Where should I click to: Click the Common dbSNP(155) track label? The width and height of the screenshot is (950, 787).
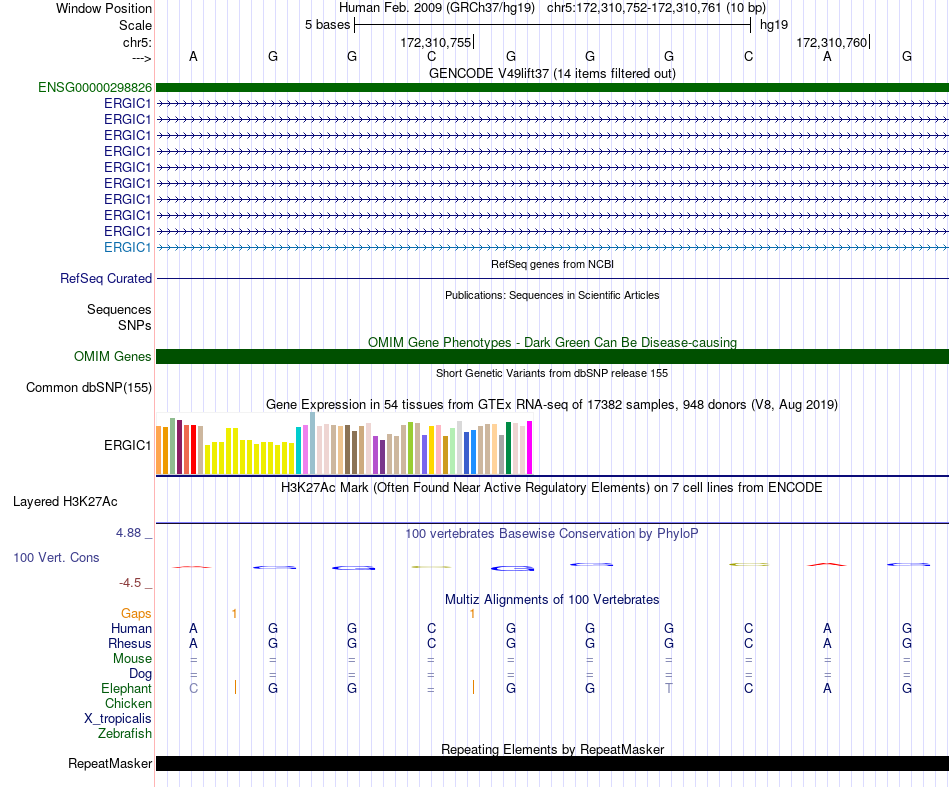pos(89,387)
